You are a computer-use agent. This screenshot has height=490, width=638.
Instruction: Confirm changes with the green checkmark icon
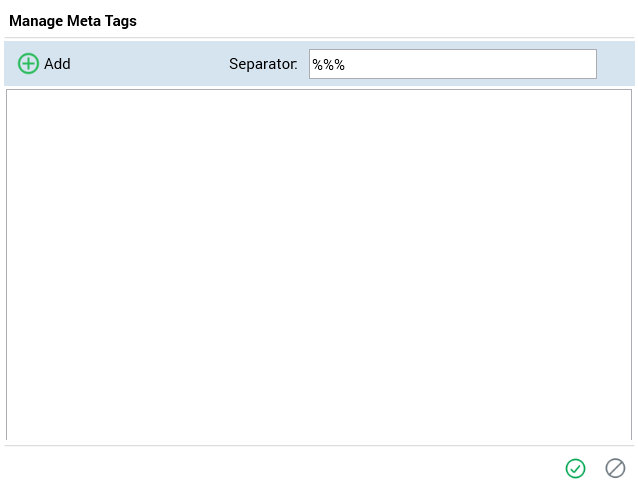(x=575, y=468)
